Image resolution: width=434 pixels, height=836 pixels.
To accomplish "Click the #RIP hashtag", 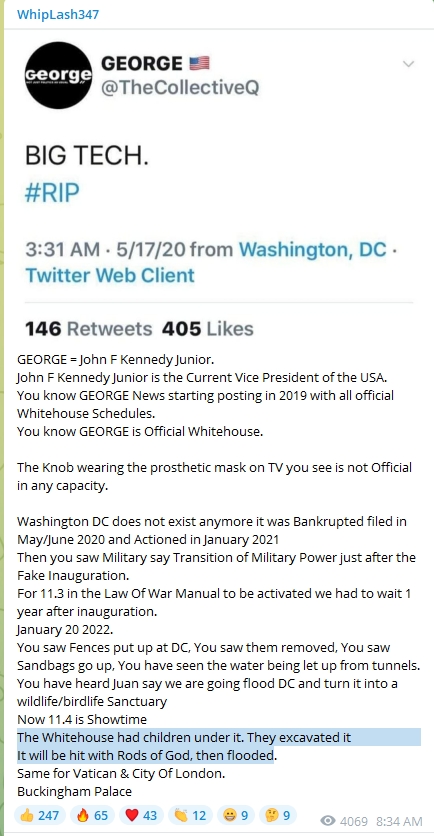I will (x=52, y=192).
